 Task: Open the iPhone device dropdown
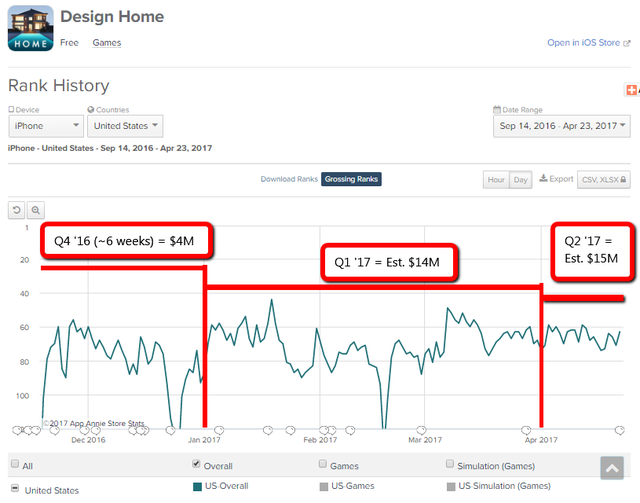pos(46,126)
